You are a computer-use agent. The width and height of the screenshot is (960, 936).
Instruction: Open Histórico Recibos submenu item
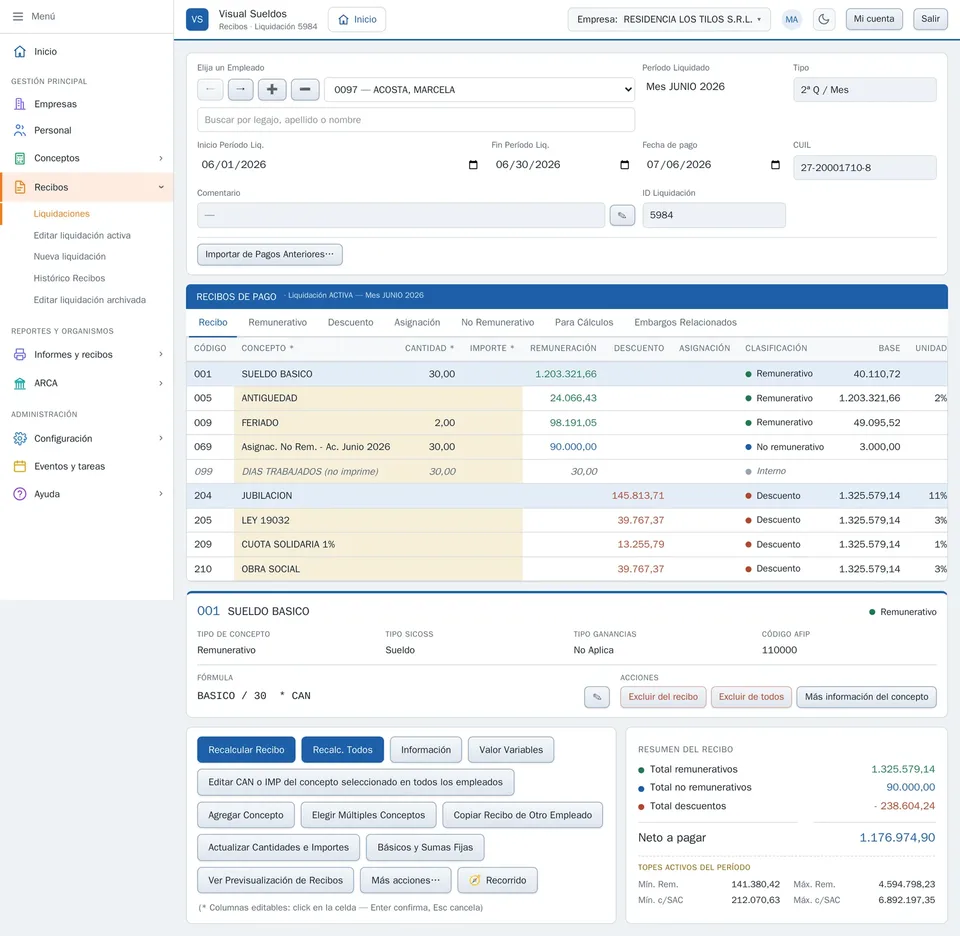click(x=69, y=278)
